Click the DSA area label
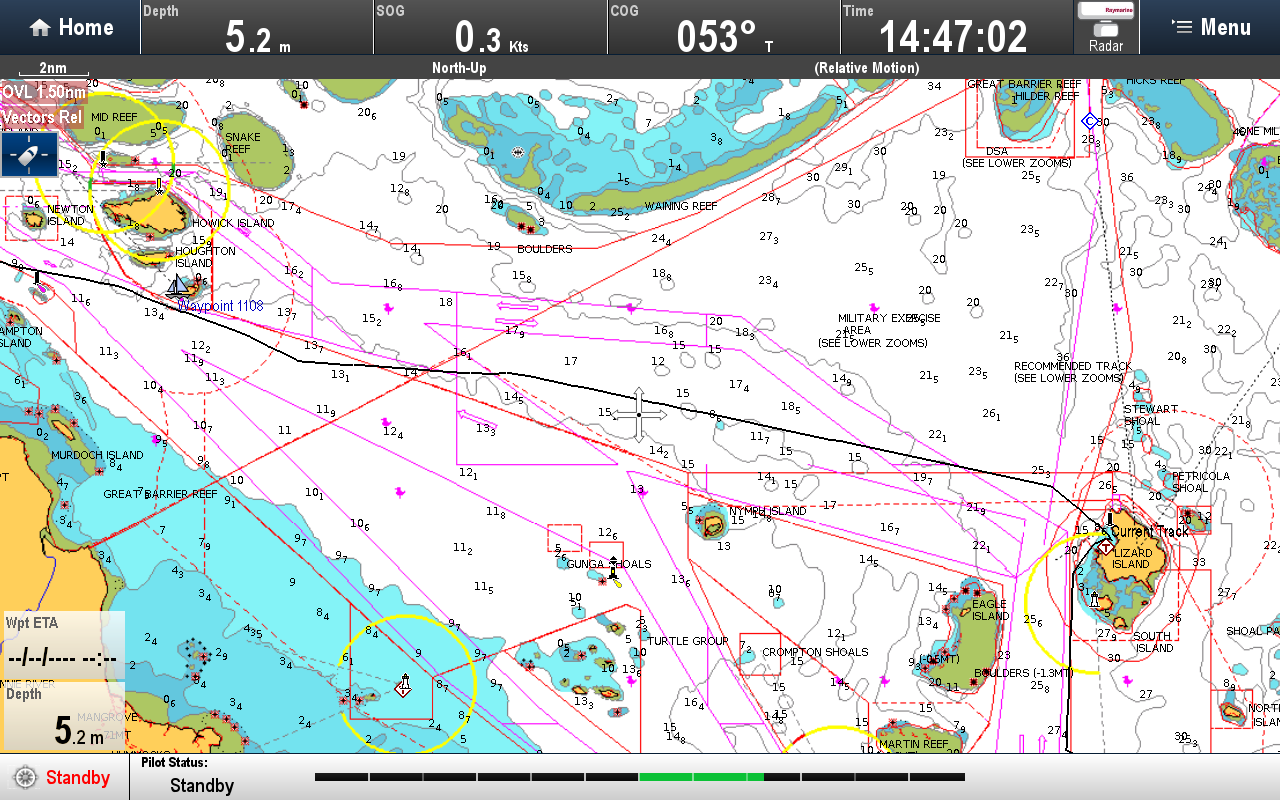 998,151
